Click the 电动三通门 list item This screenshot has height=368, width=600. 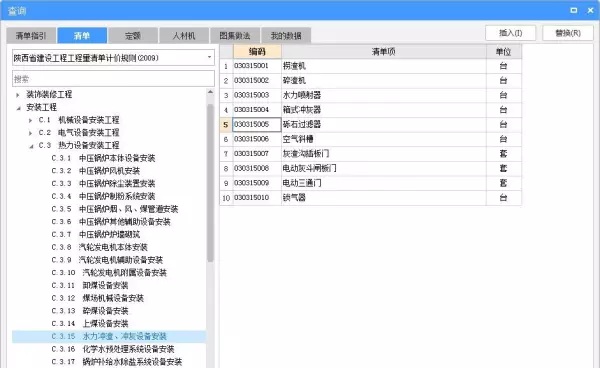click(384, 183)
